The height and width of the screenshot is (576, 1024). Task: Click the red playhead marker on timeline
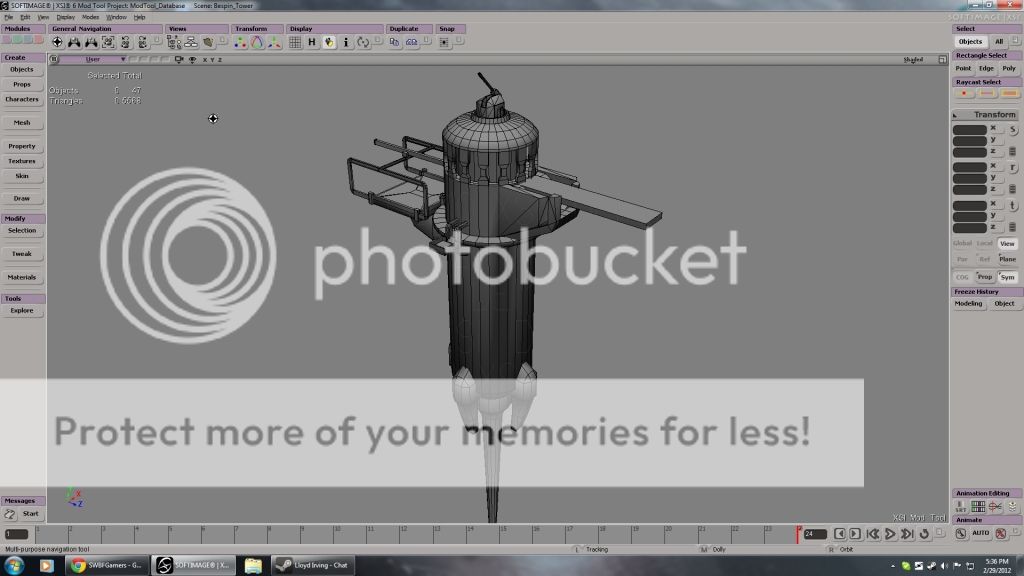[x=797, y=534]
